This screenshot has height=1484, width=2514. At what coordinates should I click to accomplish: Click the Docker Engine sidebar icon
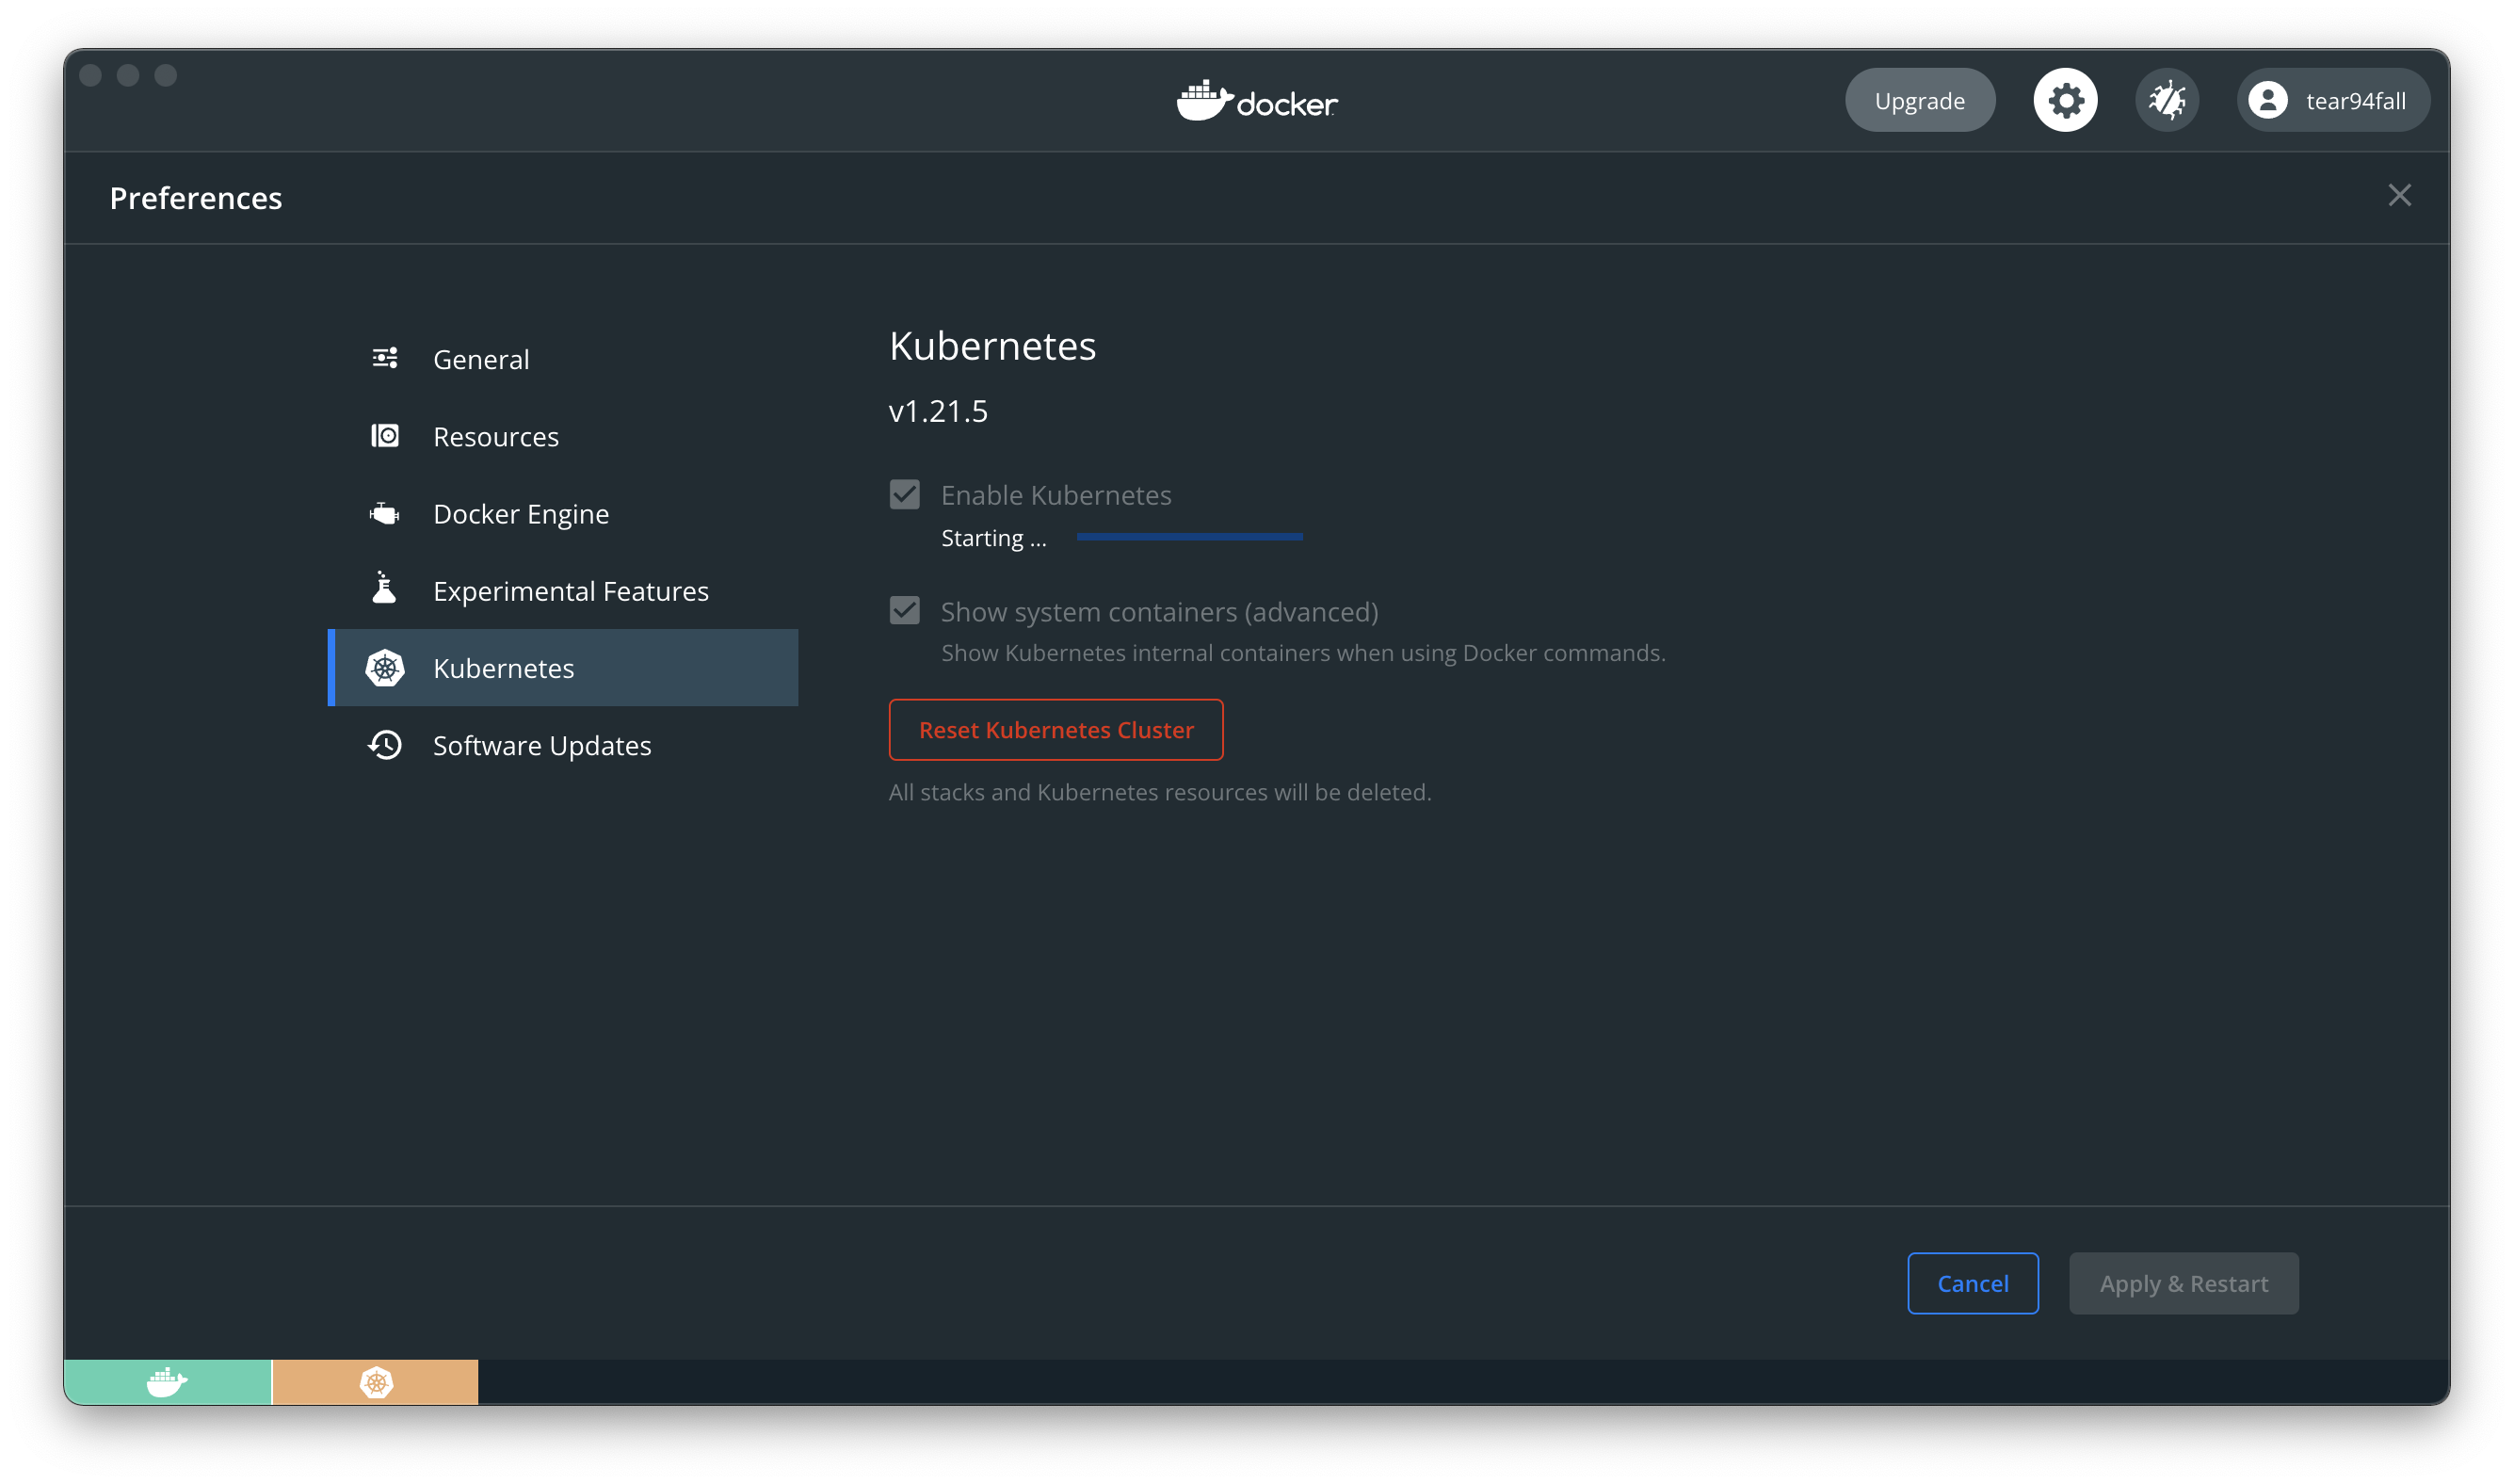[385, 514]
